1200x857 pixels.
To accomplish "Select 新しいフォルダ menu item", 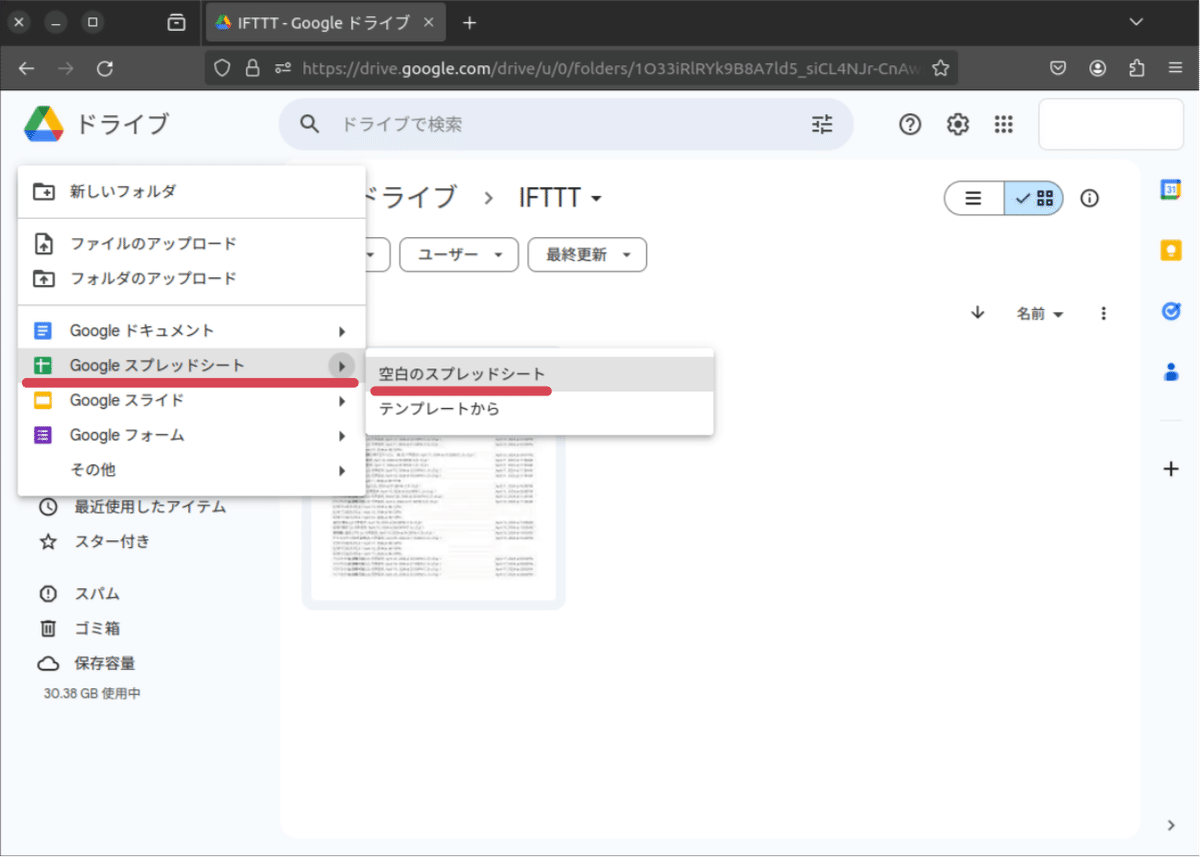I will [192, 191].
